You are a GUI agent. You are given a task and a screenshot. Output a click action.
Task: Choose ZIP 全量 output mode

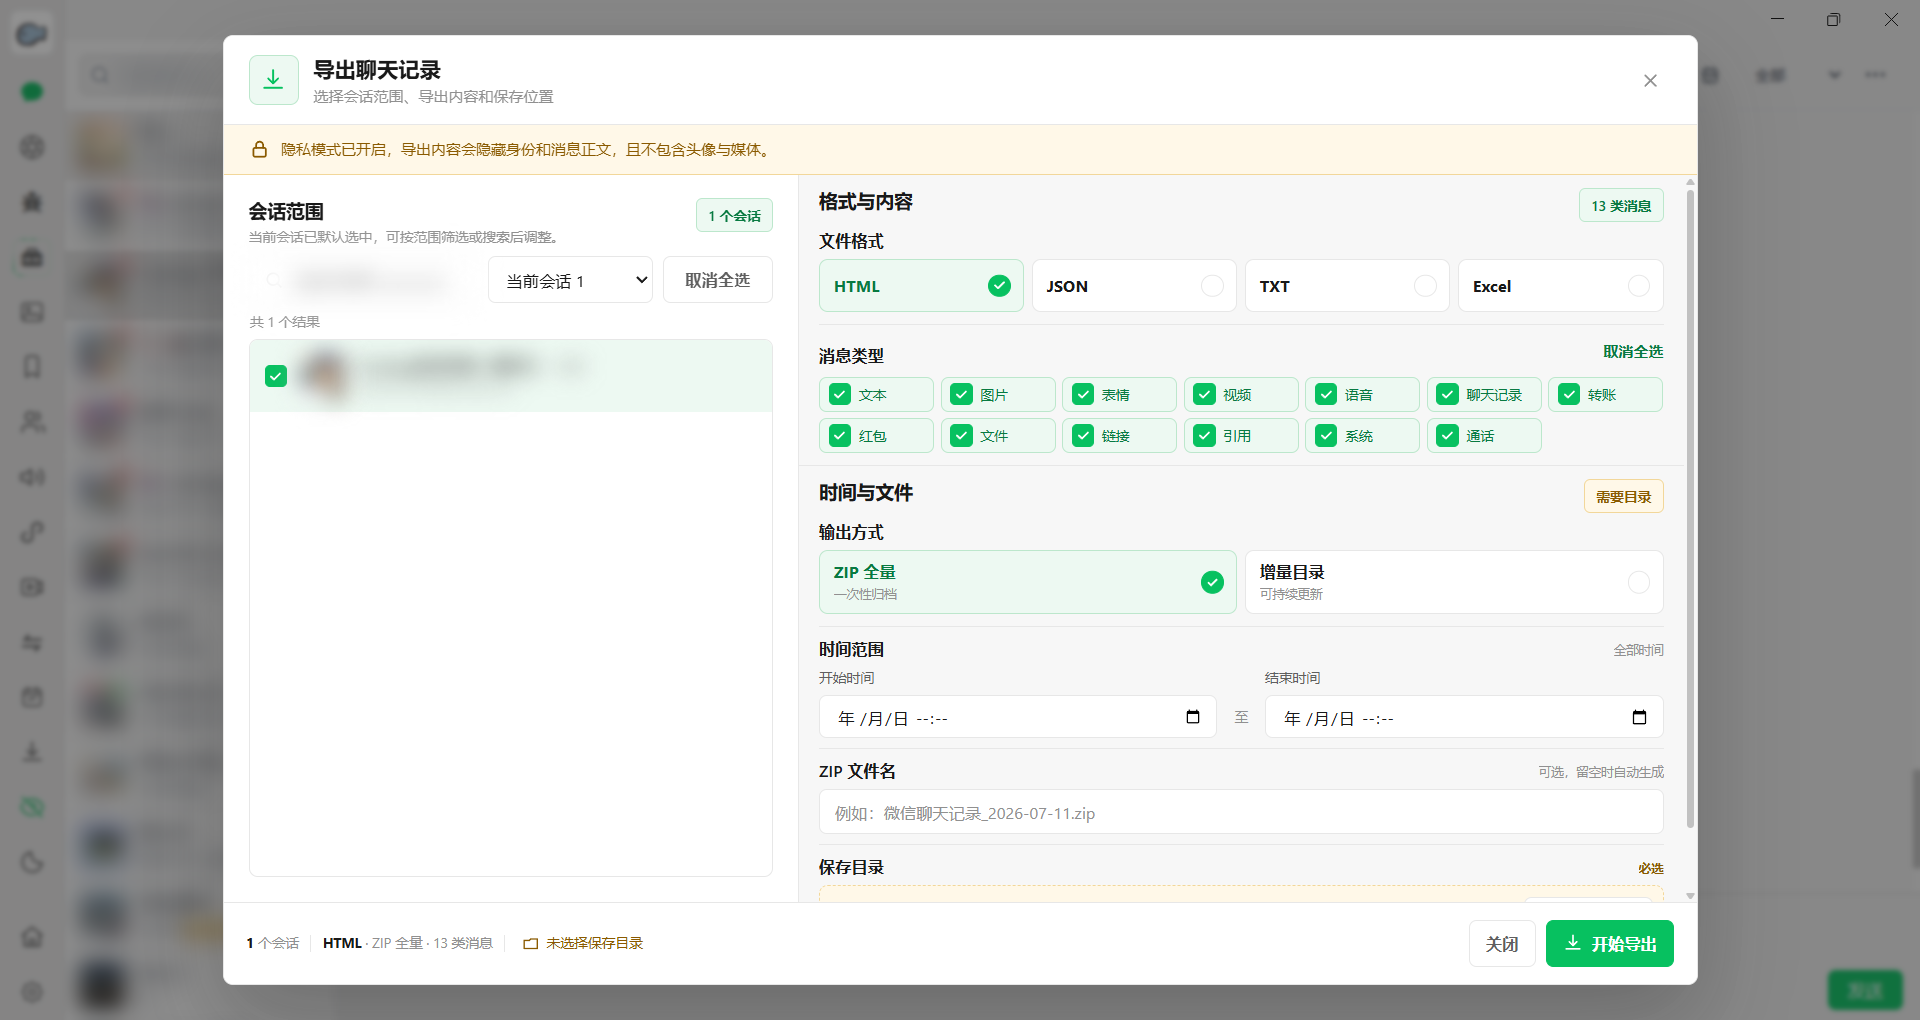click(1028, 582)
